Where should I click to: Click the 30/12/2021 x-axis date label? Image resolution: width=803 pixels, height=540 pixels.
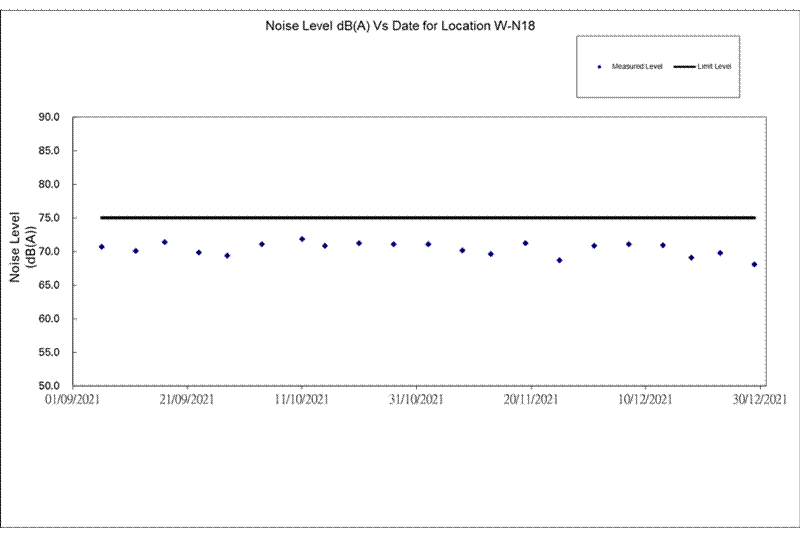pos(760,400)
